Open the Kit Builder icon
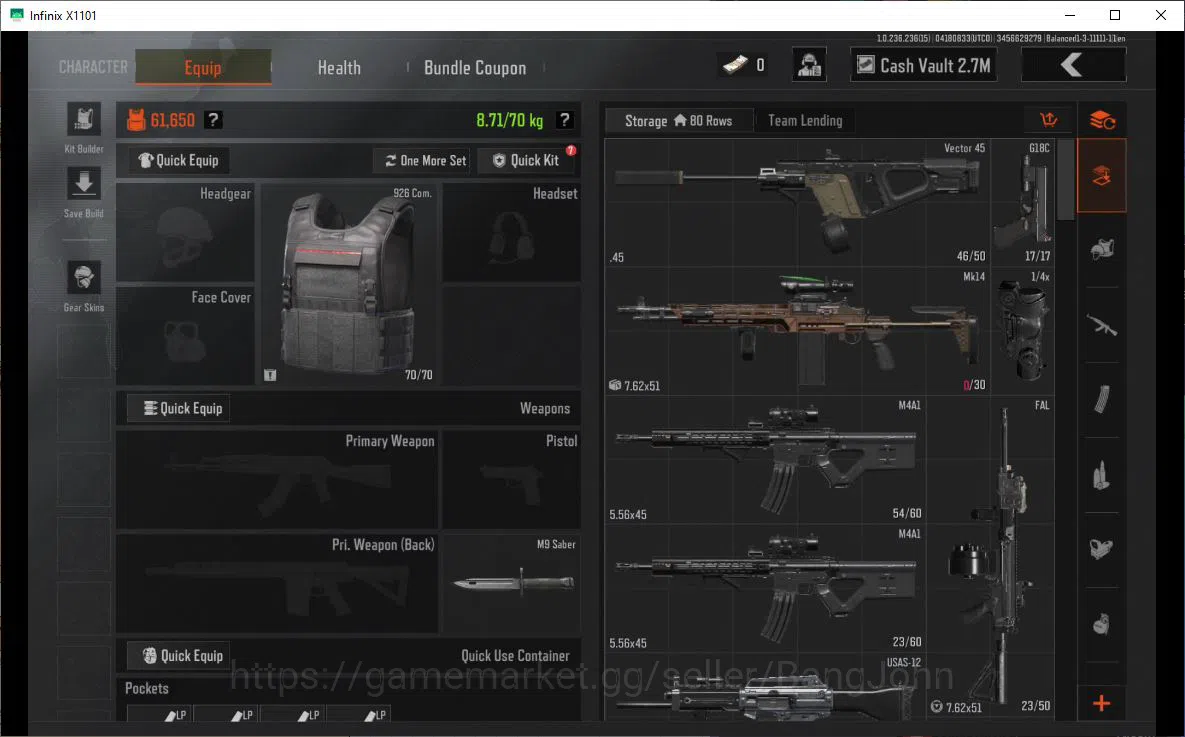The image size is (1185, 737). [84, 119]
